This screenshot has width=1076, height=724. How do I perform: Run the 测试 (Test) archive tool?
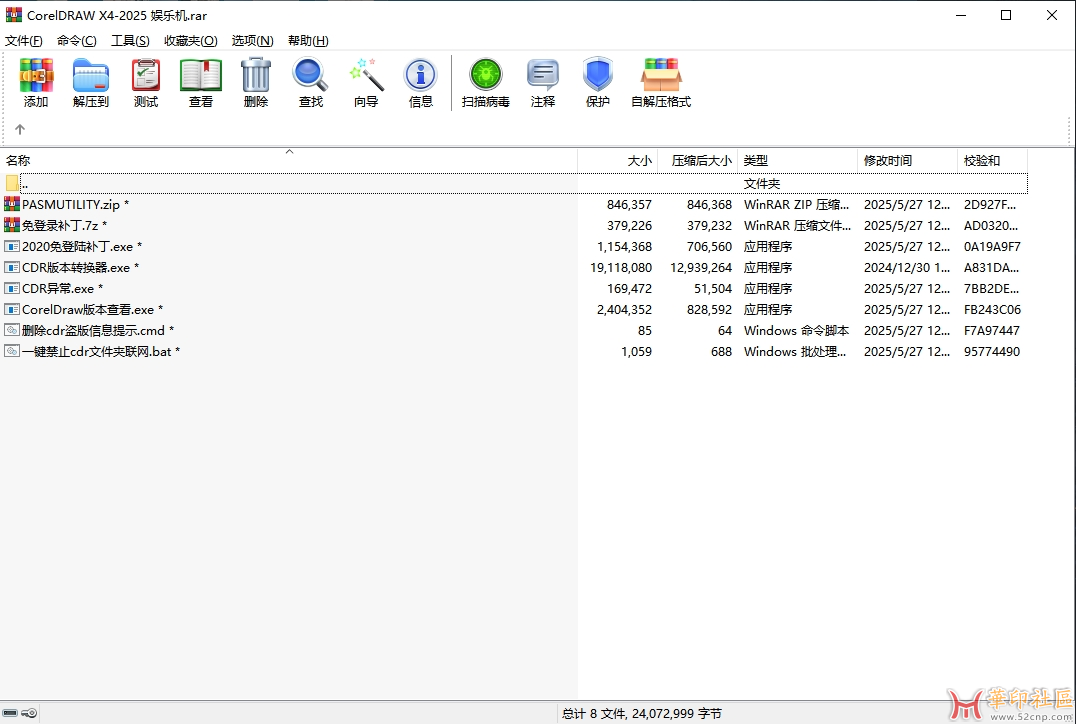(145, 75)
